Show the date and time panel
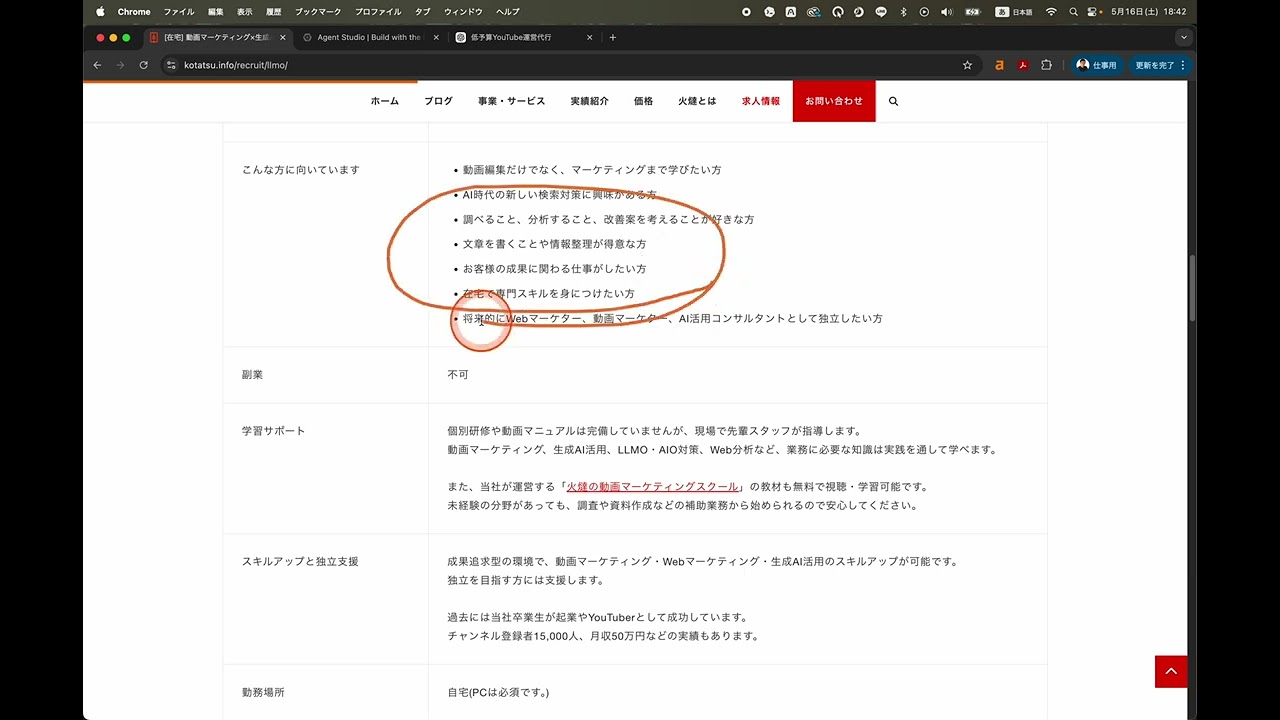The width and height of the screenshot is (1280, 720). 1149,12
